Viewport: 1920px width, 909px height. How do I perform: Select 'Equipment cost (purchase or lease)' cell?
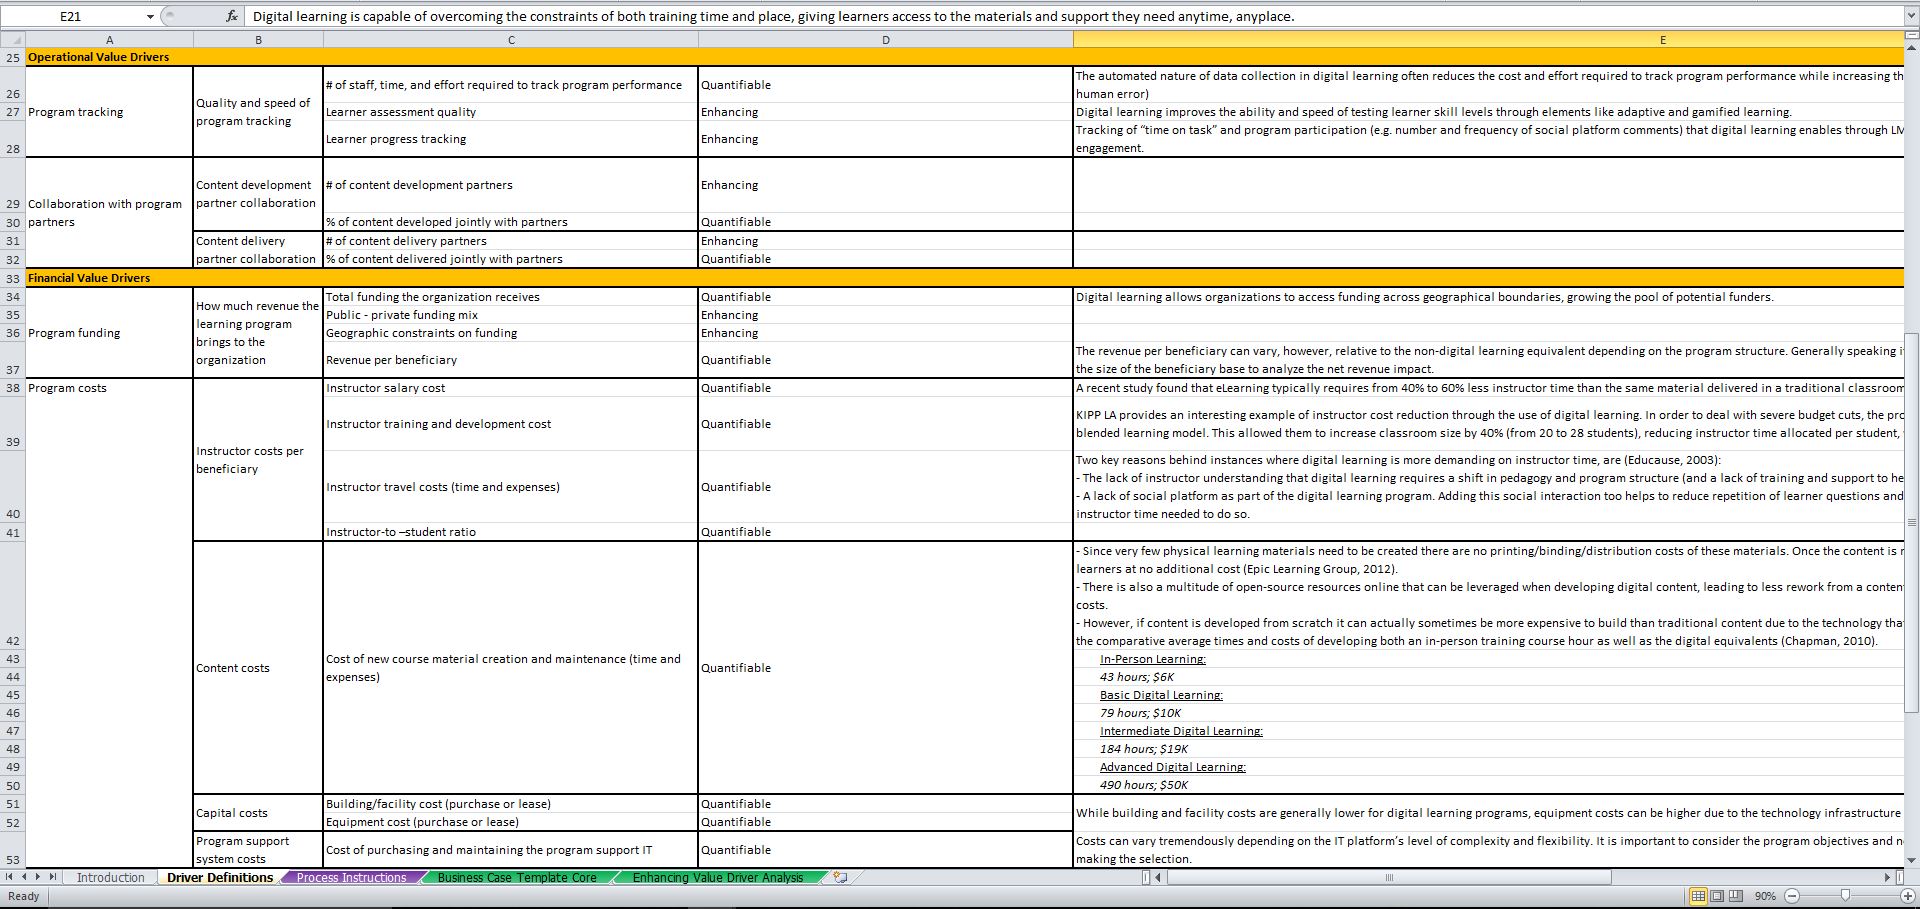(x=511, y=822)
